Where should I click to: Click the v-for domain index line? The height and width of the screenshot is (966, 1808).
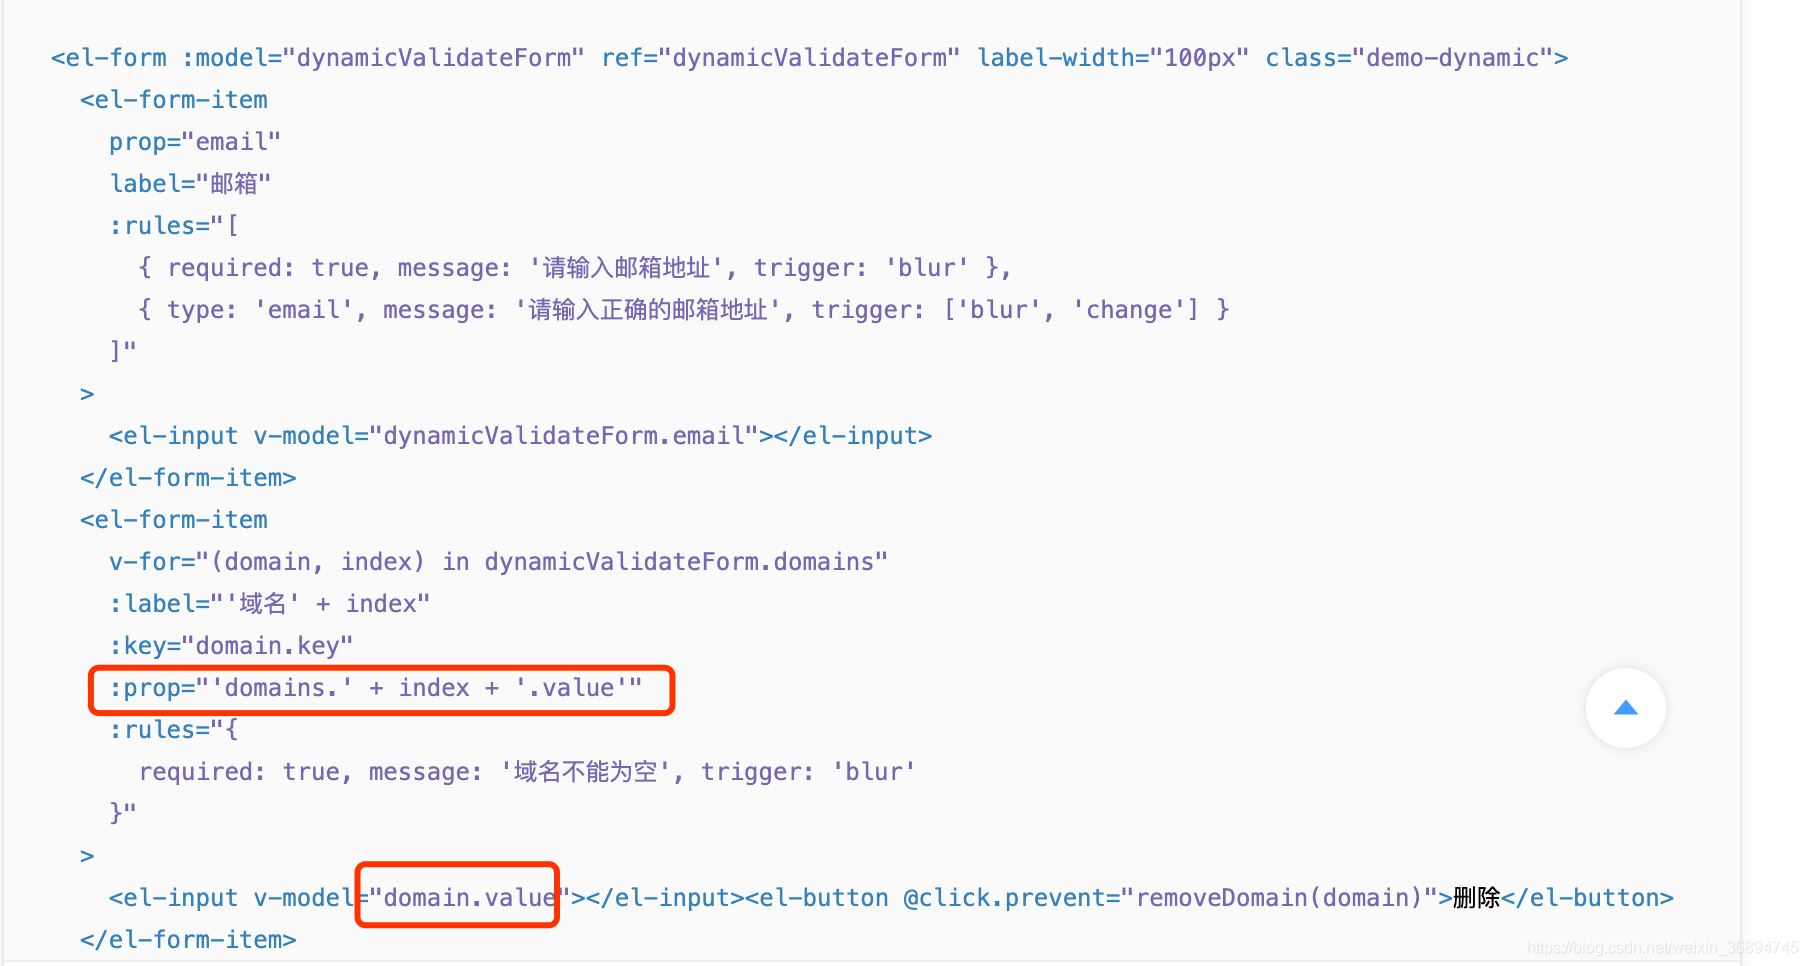point(498,562)
